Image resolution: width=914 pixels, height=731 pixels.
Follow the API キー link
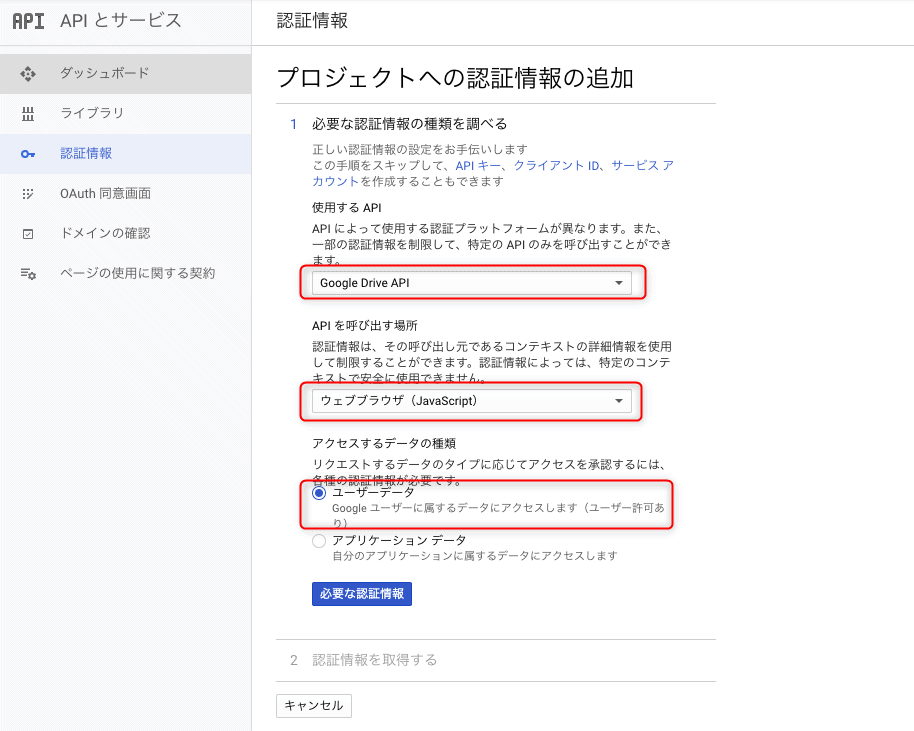click(478, 165)
